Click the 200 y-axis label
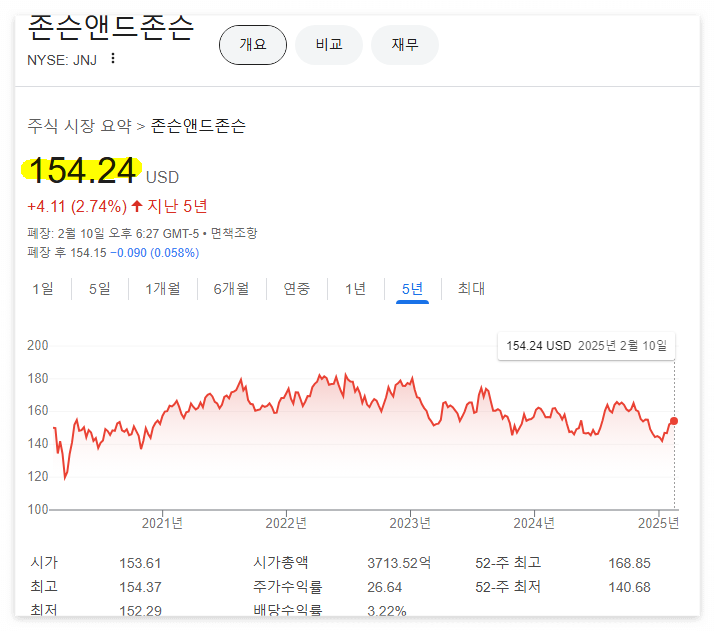Image resolution: width=715 pixels, height=631 pixels. (37, 346)
